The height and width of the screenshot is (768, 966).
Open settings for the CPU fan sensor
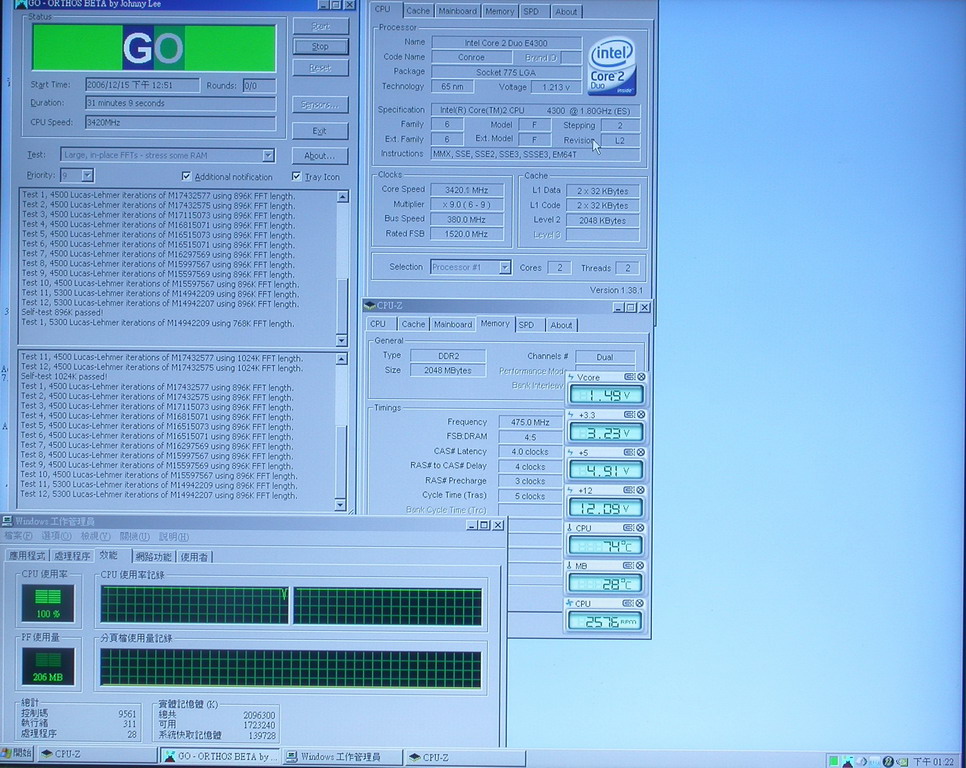click(630, 604)
